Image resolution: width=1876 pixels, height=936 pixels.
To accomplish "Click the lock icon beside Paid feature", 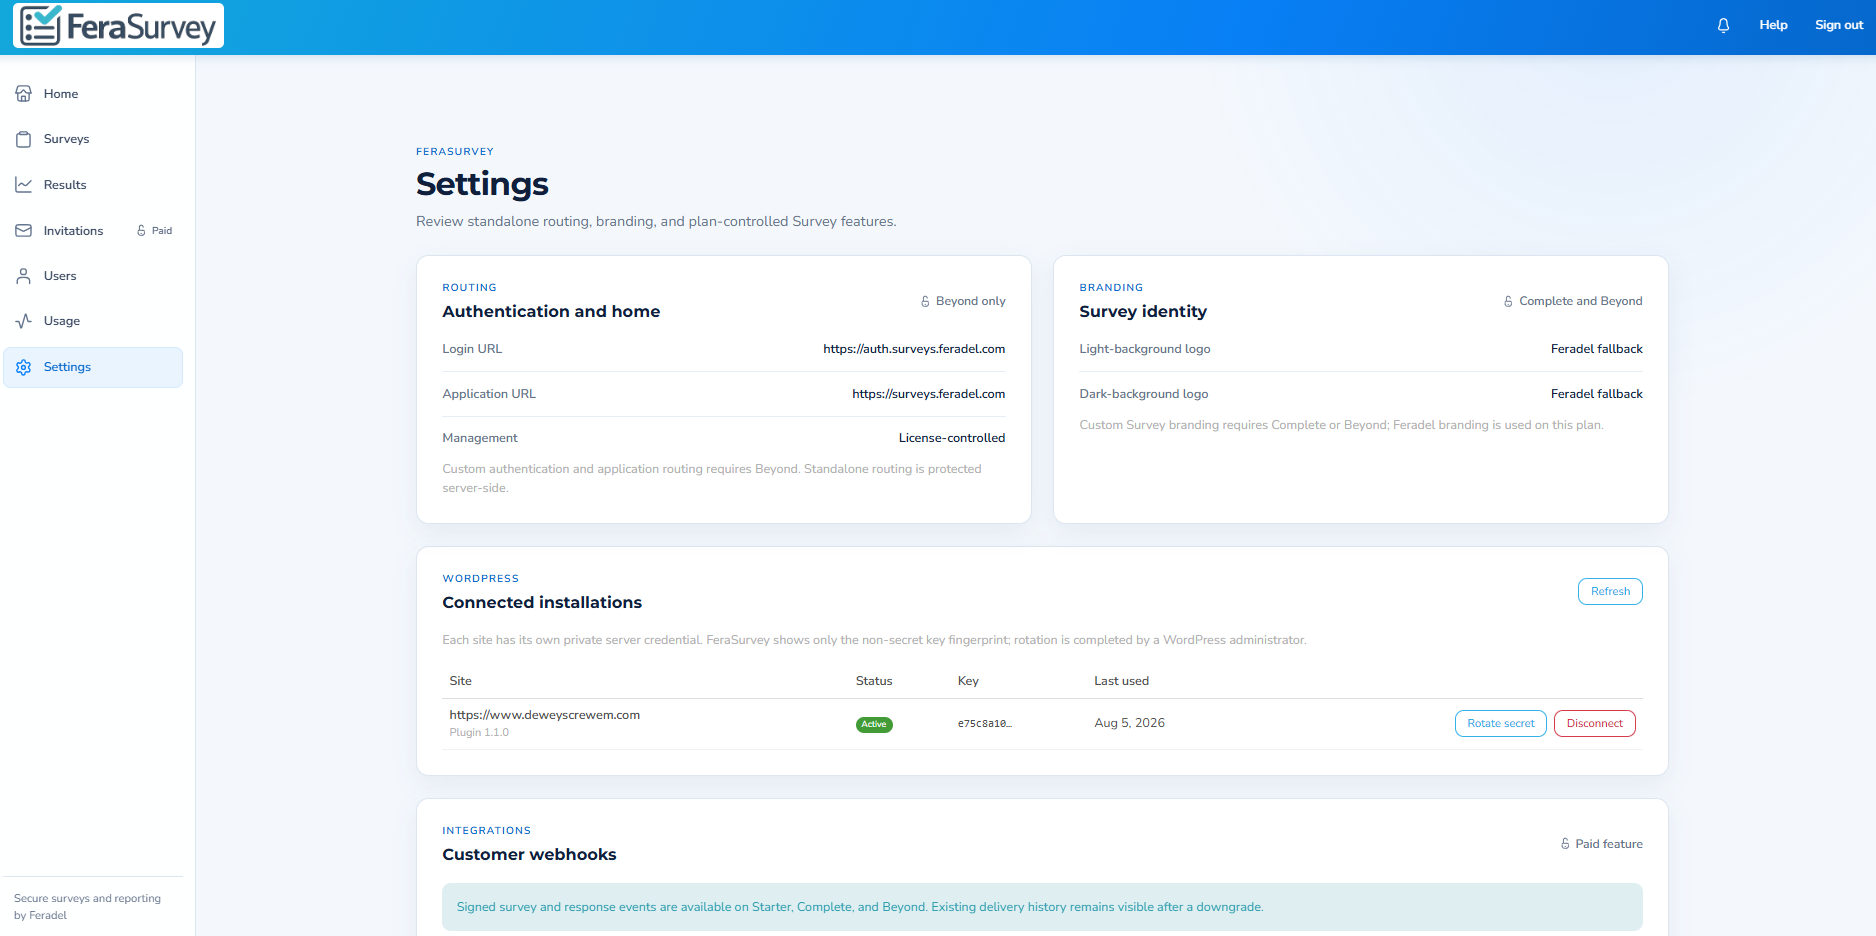I will [x=1565, y=844].
